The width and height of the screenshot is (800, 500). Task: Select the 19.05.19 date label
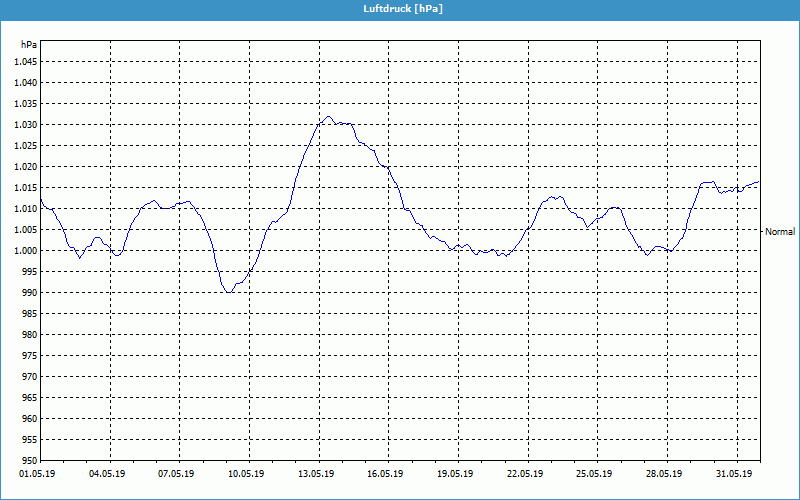click(454, 474)
